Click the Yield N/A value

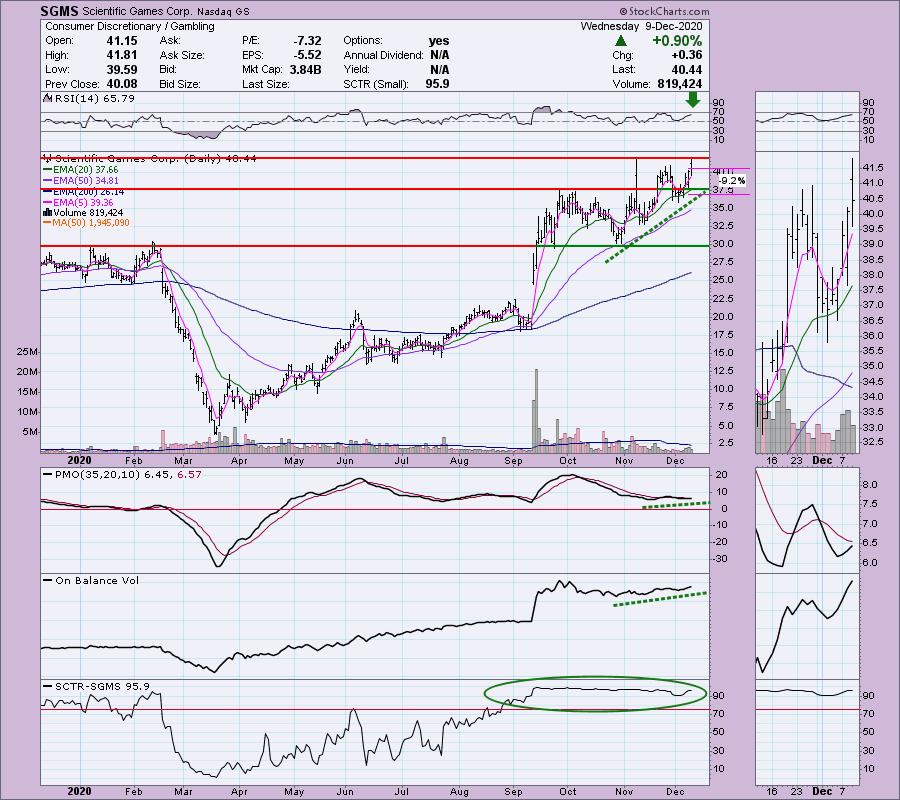[439, 69]
